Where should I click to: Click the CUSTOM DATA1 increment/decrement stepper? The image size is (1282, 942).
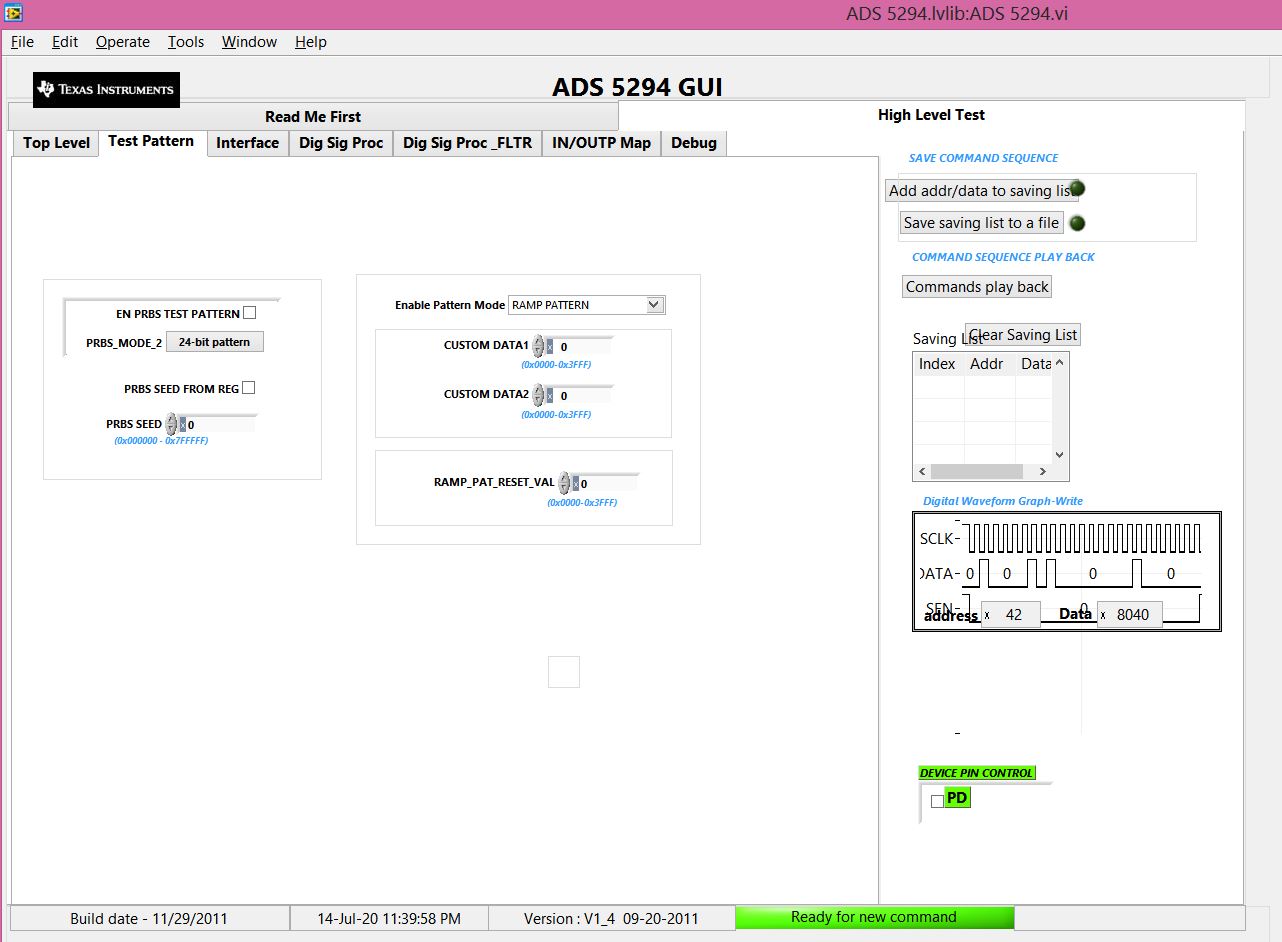point(538,347)
